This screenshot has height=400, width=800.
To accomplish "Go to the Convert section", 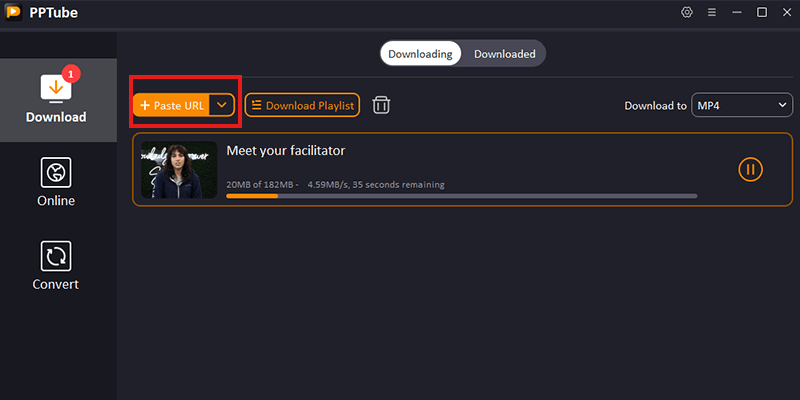I will point(56,265).
